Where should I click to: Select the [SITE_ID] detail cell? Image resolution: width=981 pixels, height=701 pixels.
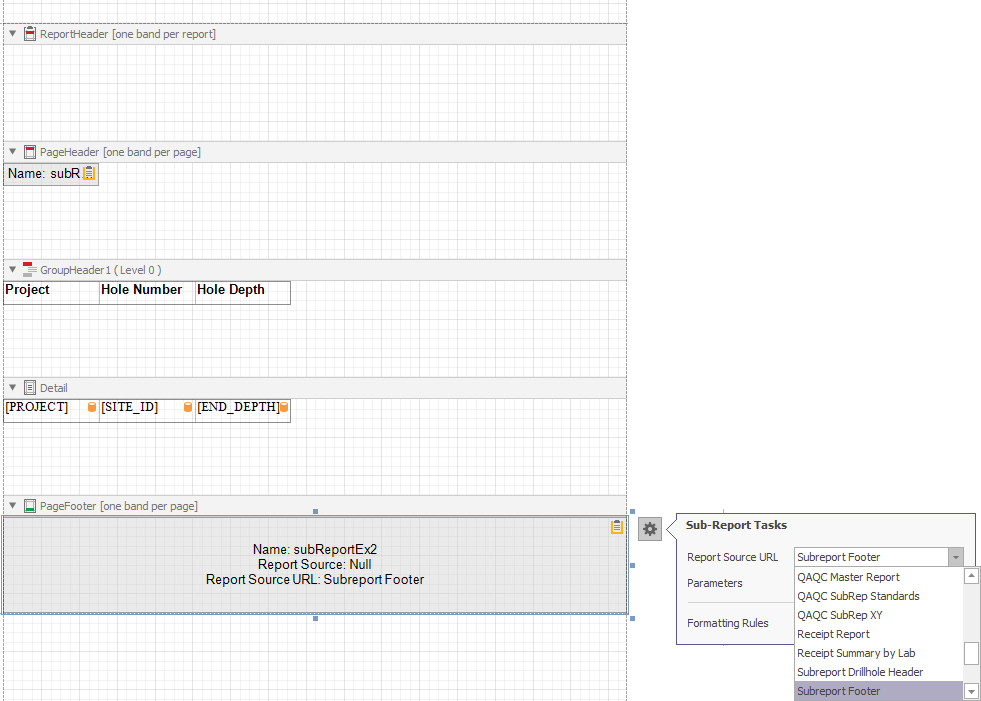click(x=148, y=411)
